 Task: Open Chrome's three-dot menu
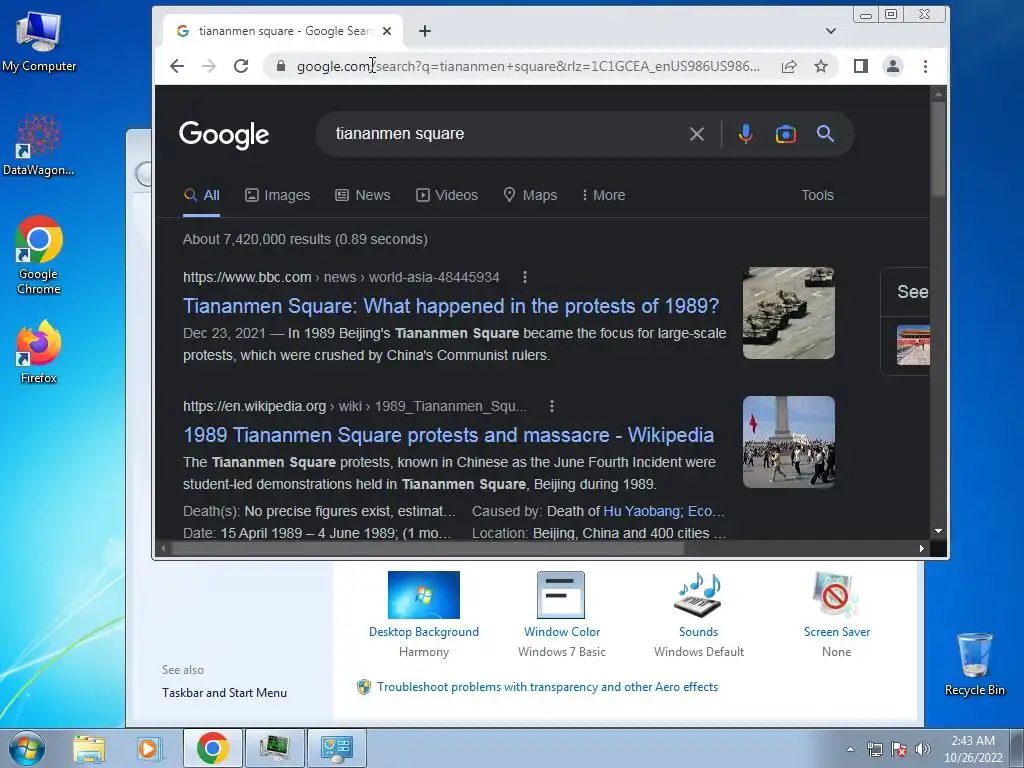(925, 66)
